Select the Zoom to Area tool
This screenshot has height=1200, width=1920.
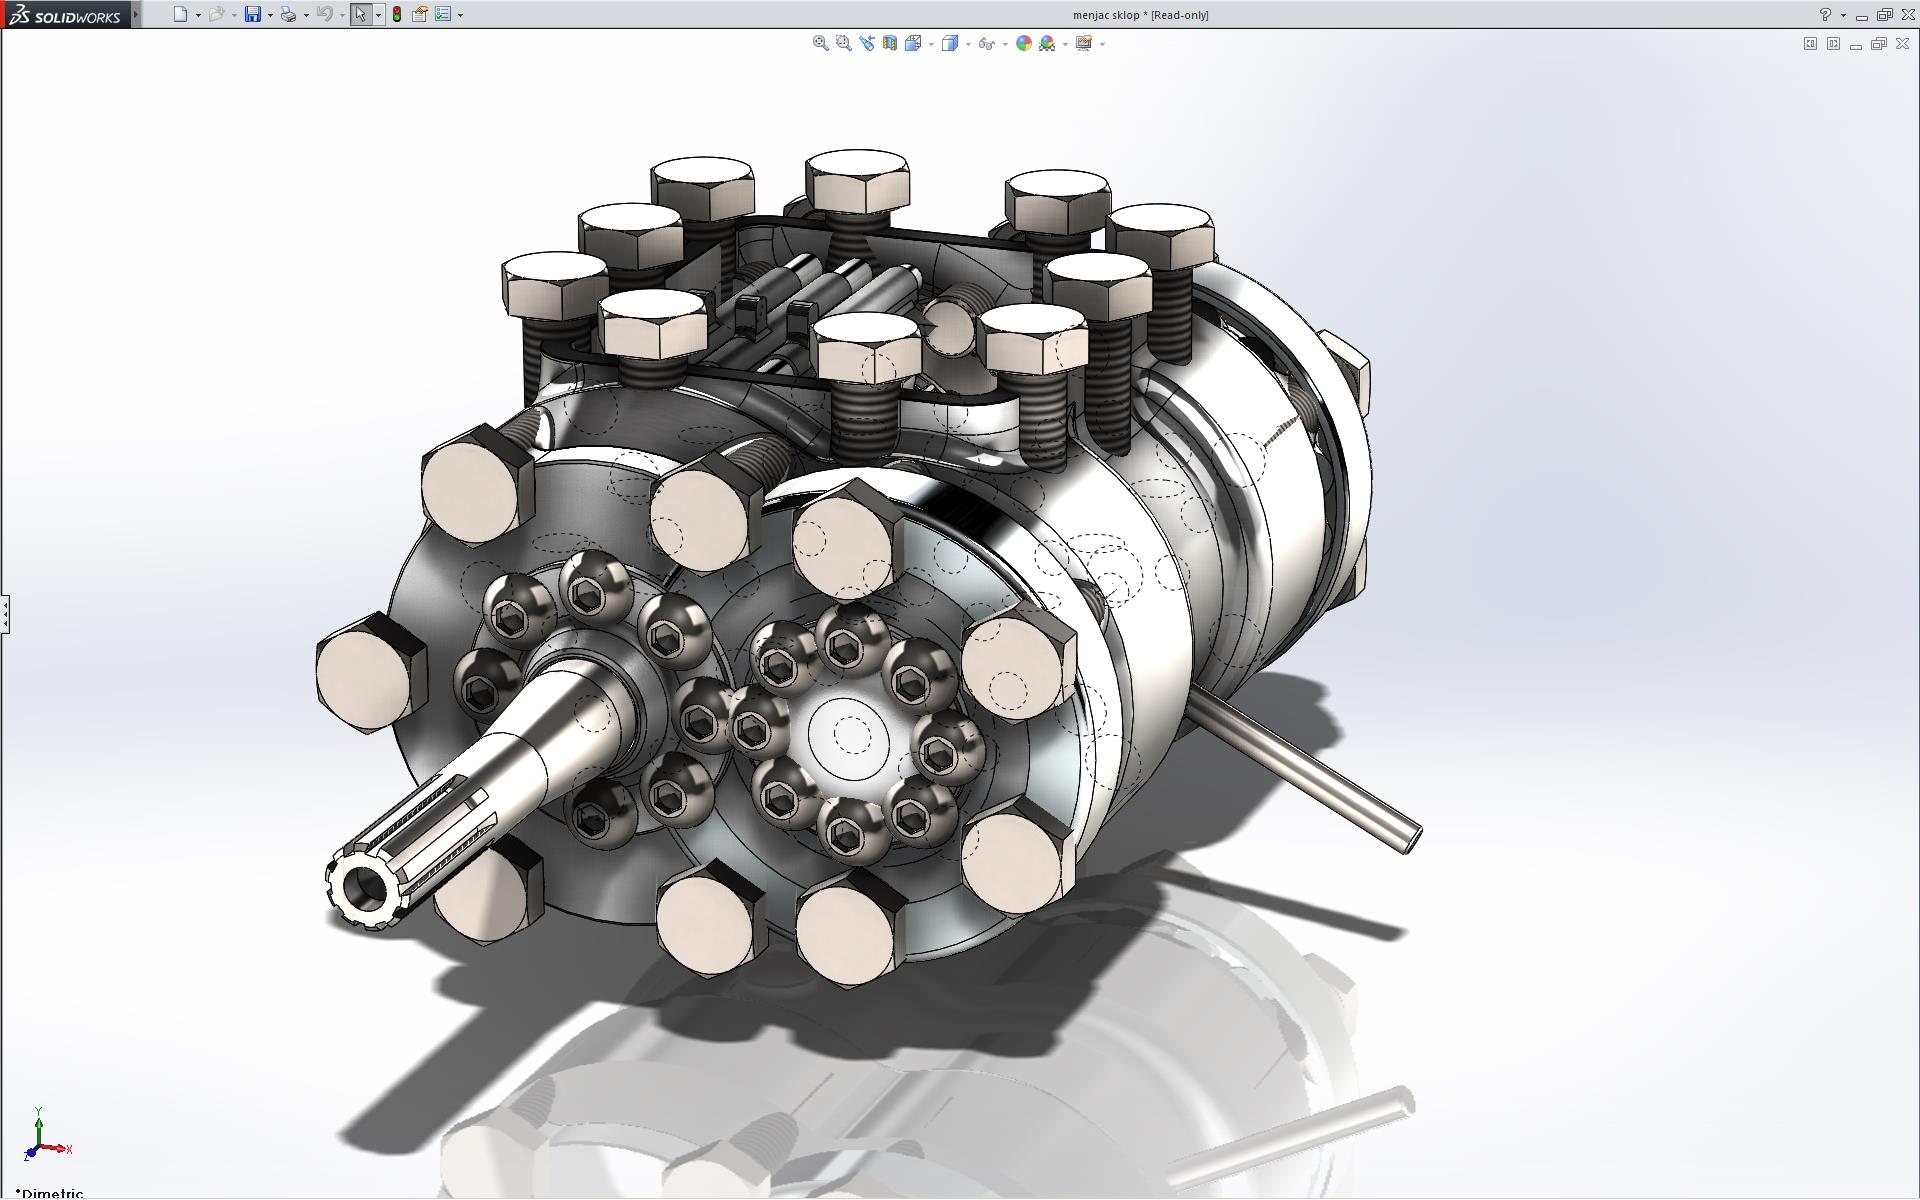coord(843,43)
